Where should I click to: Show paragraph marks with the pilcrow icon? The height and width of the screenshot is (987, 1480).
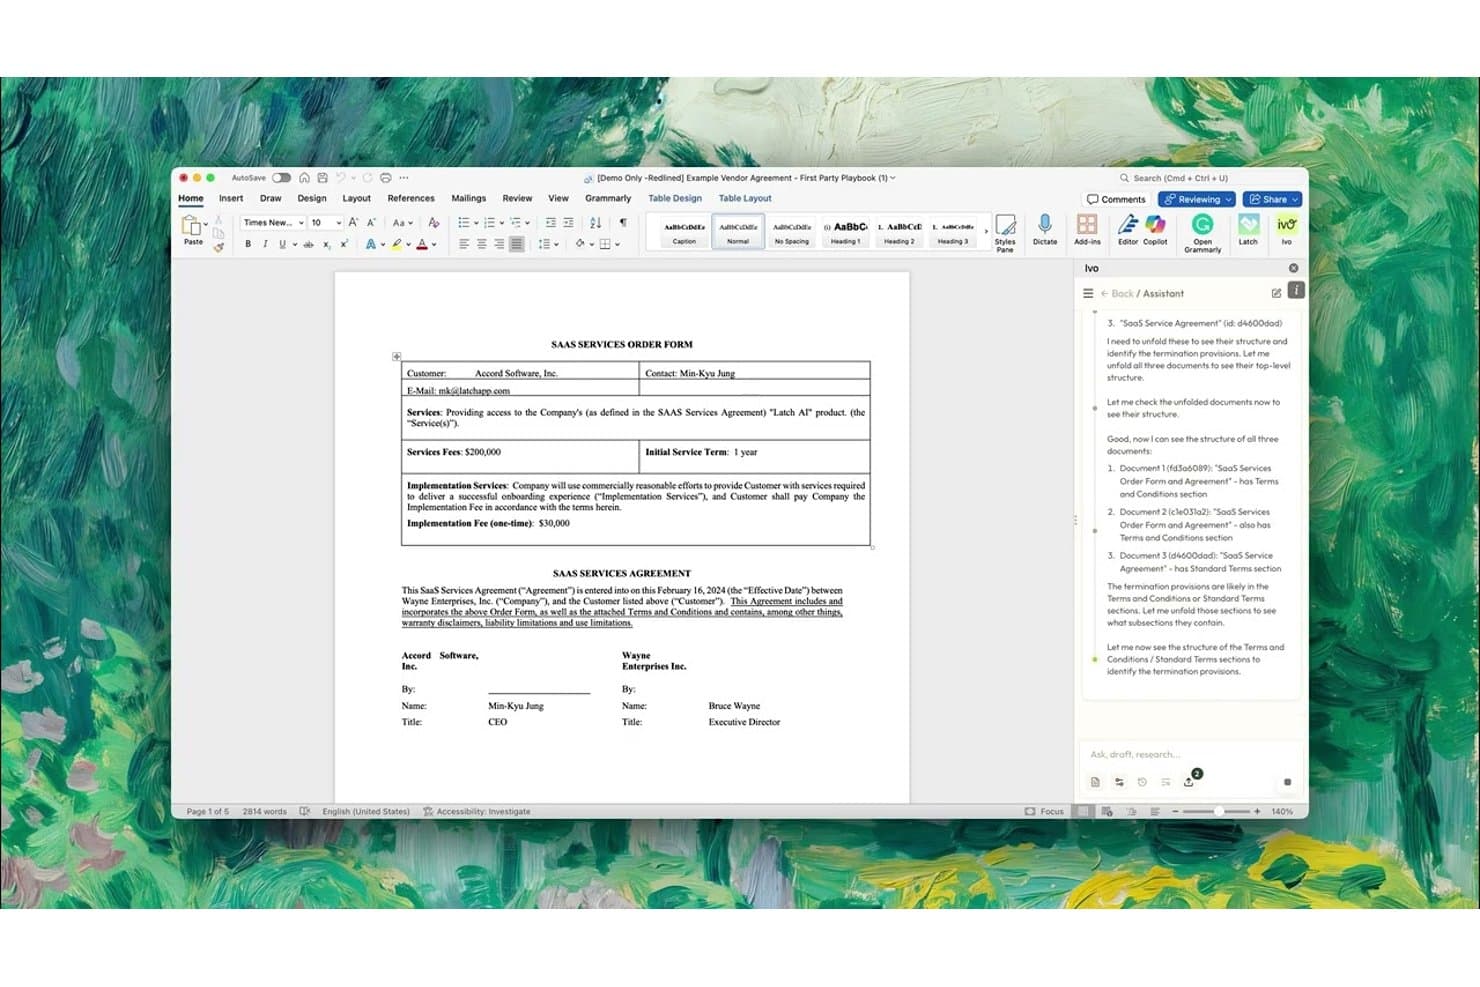tap(623, 222)
